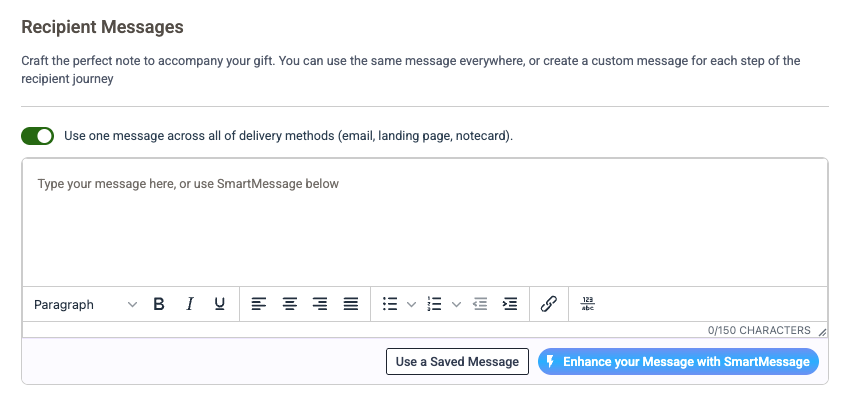Increase indent of the text

tap(510, 304)
